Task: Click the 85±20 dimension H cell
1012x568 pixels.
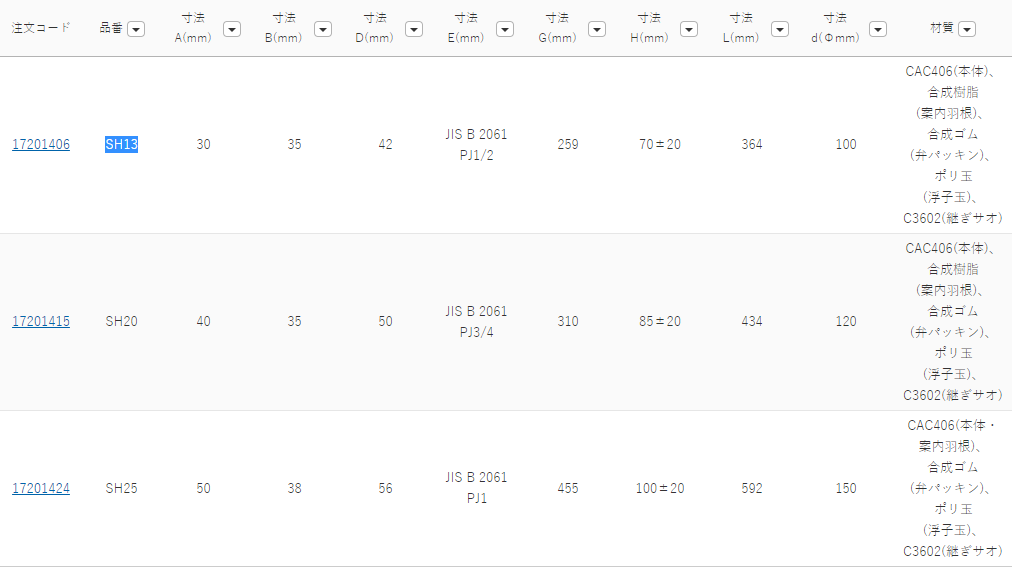Action: tap(660, 322)
